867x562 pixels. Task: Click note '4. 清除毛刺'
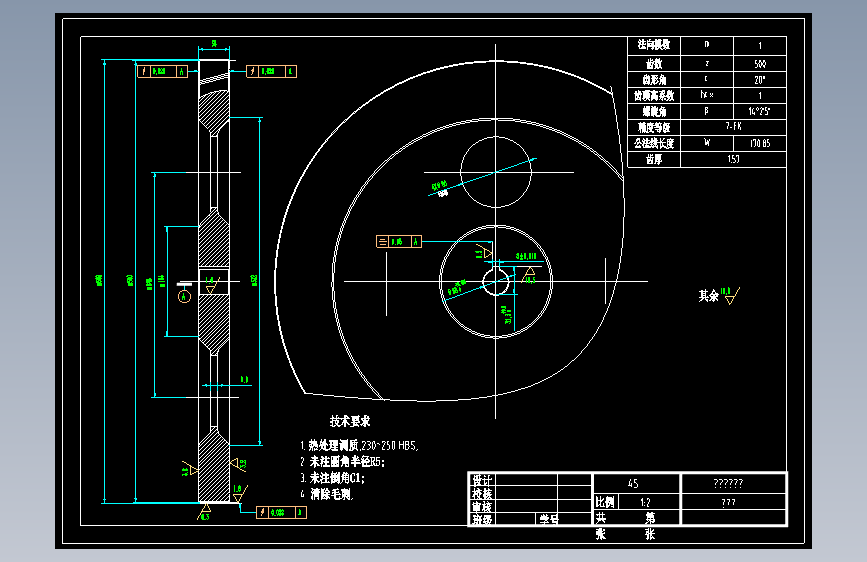pos(327,494)
